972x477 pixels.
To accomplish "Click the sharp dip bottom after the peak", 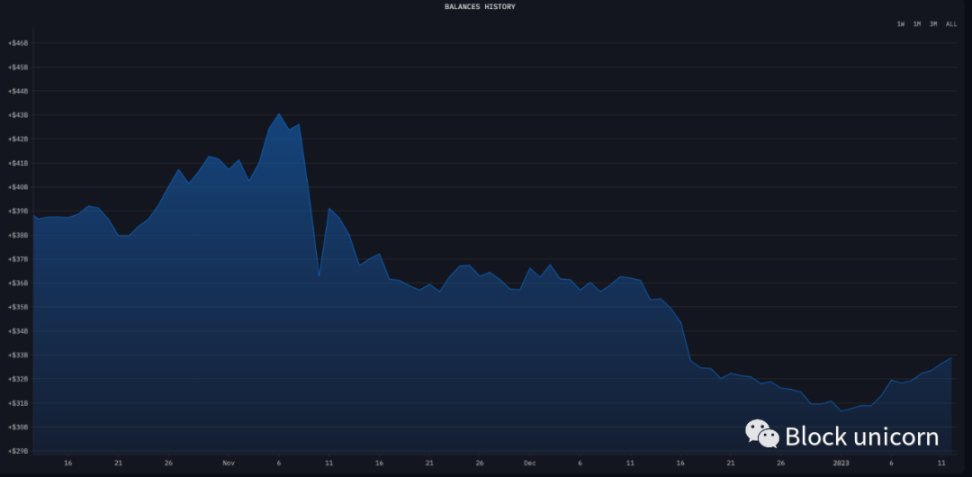I will pyautogui.click(x=318, y=276).
